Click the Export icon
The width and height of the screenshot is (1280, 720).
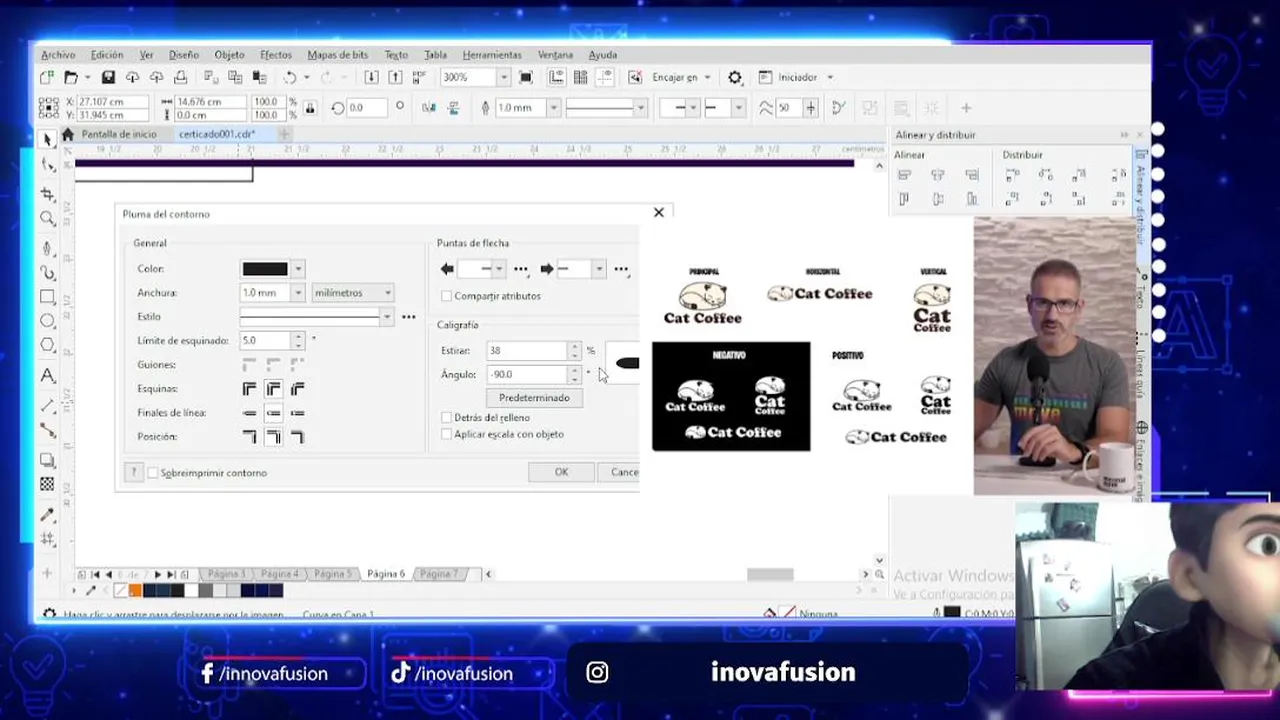pos(395,77)
